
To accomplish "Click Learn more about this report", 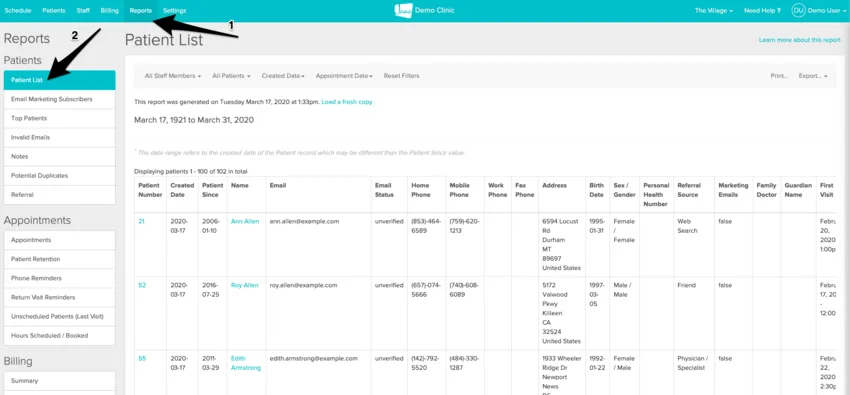I will [x=800, y=40].
